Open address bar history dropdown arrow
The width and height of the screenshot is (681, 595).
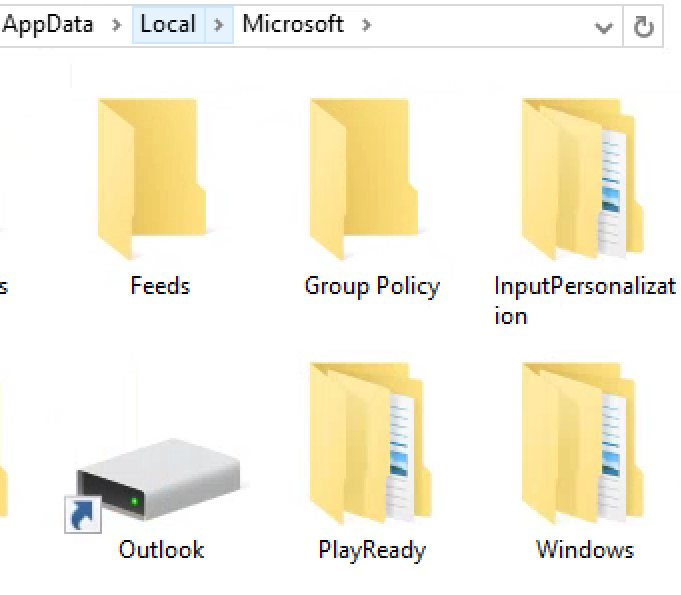pos(603,28)
